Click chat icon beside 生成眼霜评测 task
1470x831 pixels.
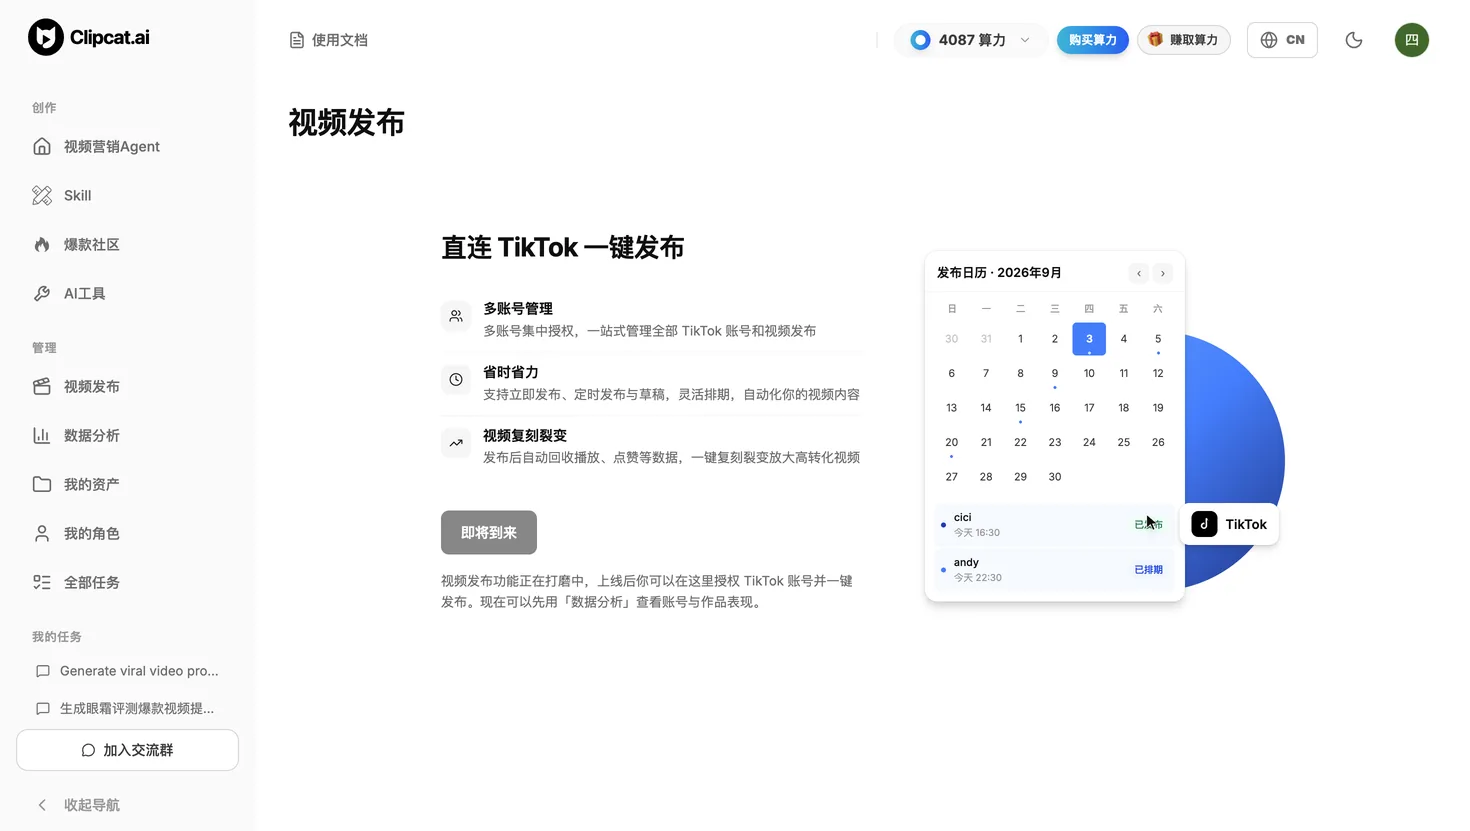pyautogui.click(x=43, y=708)
